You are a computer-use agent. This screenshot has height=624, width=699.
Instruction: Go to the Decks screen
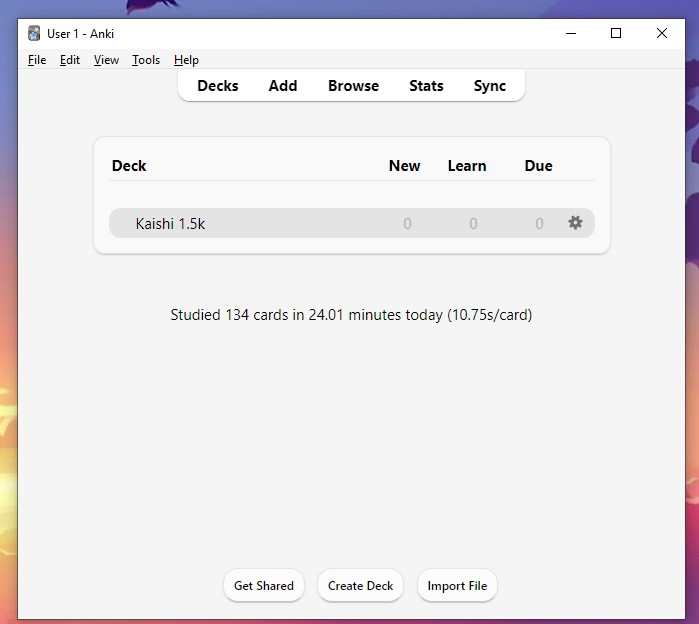218,86
